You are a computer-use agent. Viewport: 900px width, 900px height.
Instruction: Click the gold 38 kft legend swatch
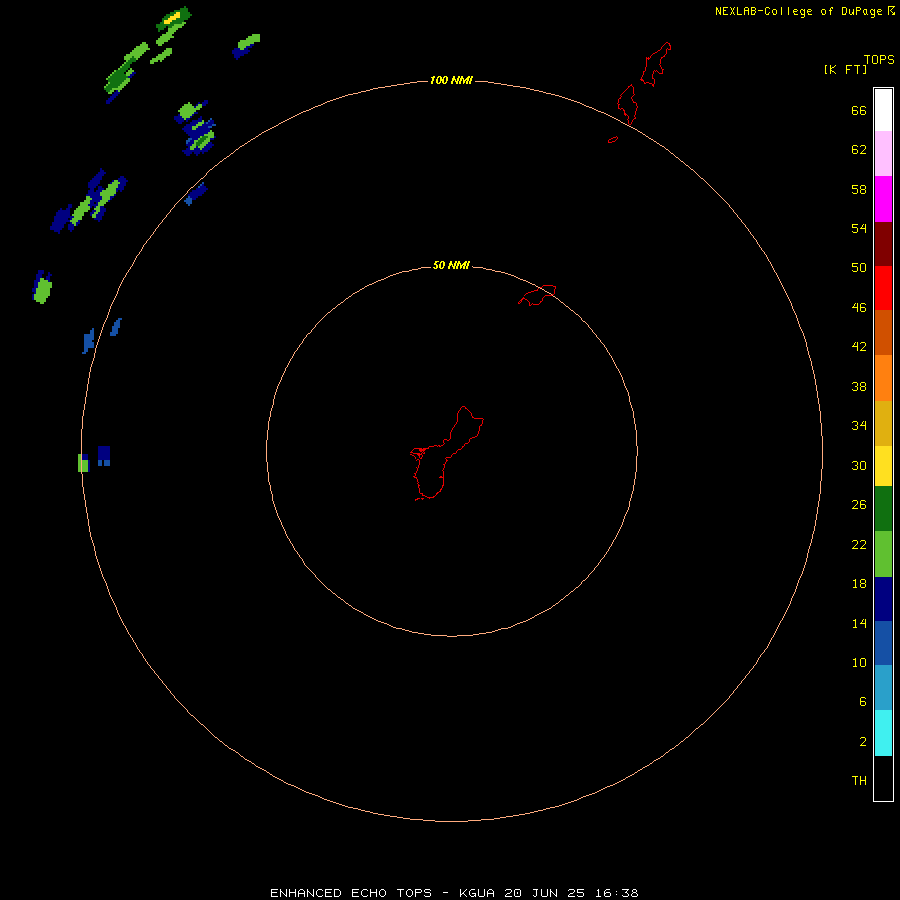tap(883, 423)
